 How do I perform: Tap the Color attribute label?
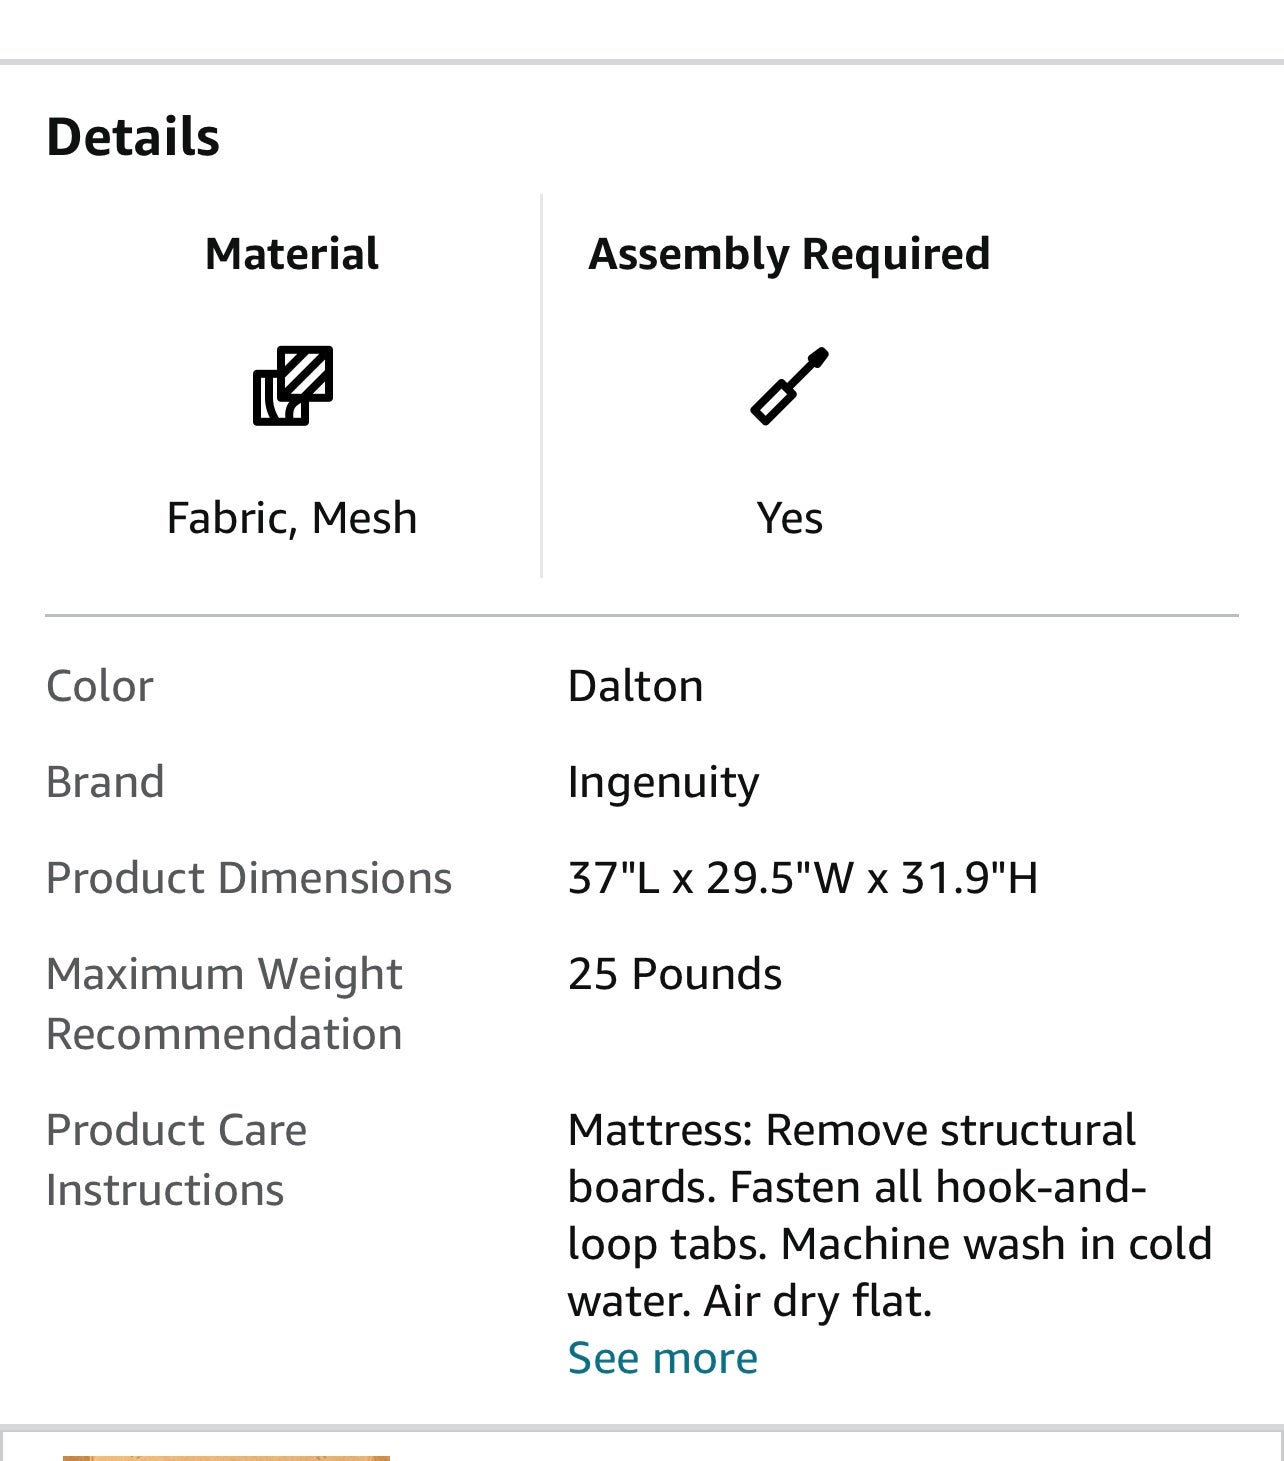pos(100,686)
